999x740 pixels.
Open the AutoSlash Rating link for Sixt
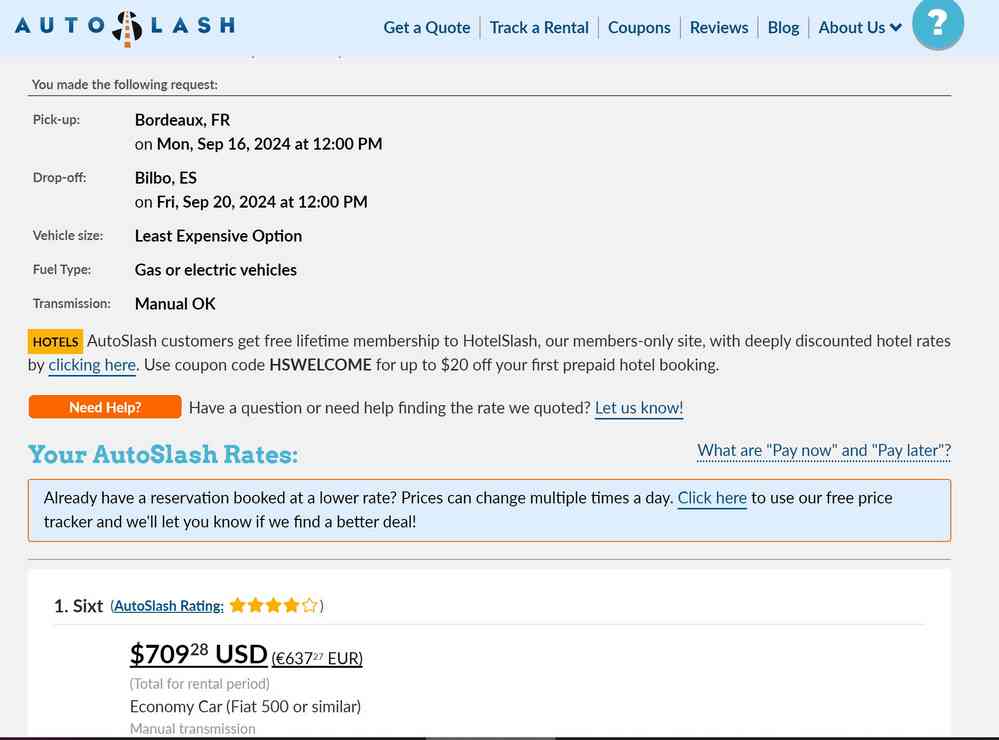point(169,606)
